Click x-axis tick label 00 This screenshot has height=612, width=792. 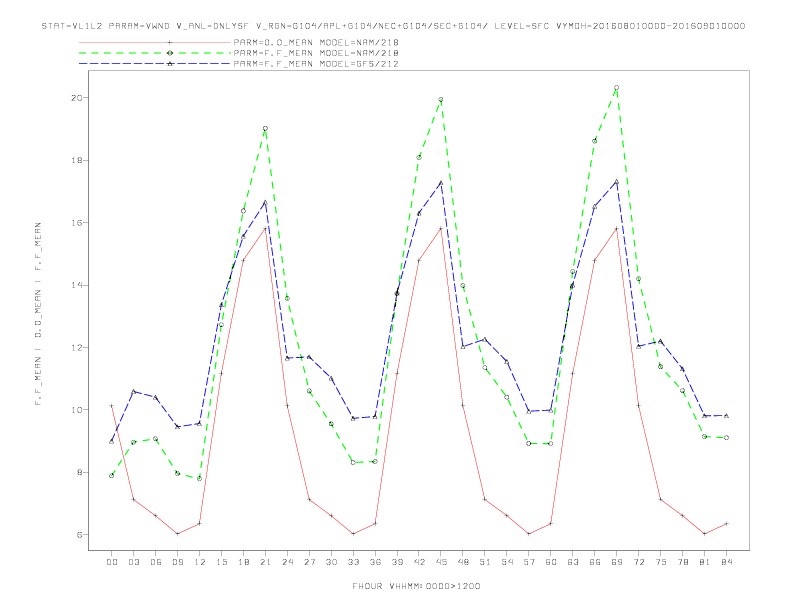tap(112, 562)
